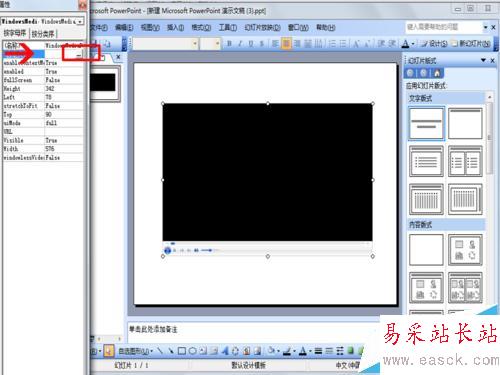Open the 工具 (Tools) menu
500x375 pixels.
click(228, 28)
